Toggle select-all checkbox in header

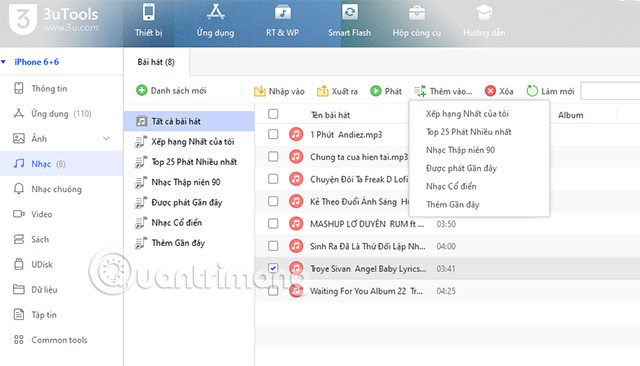pos(273,114)
